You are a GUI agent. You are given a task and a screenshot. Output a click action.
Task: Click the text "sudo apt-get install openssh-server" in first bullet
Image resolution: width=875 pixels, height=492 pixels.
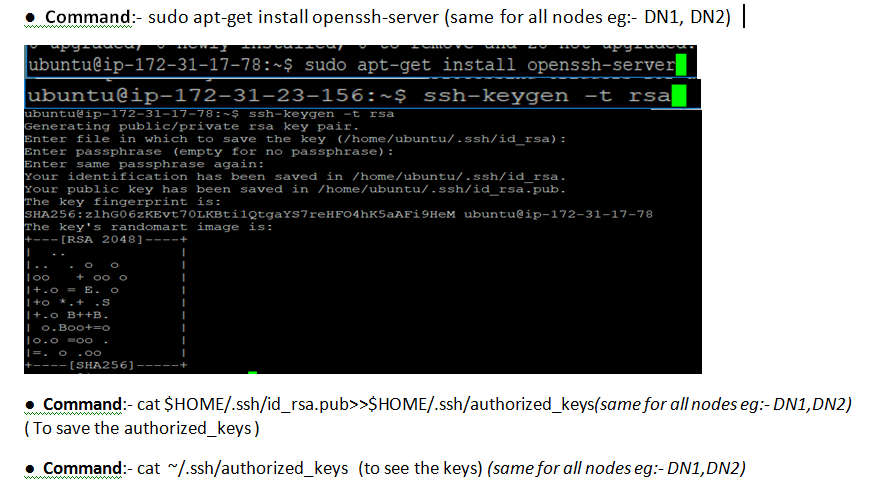coord(294,17)
